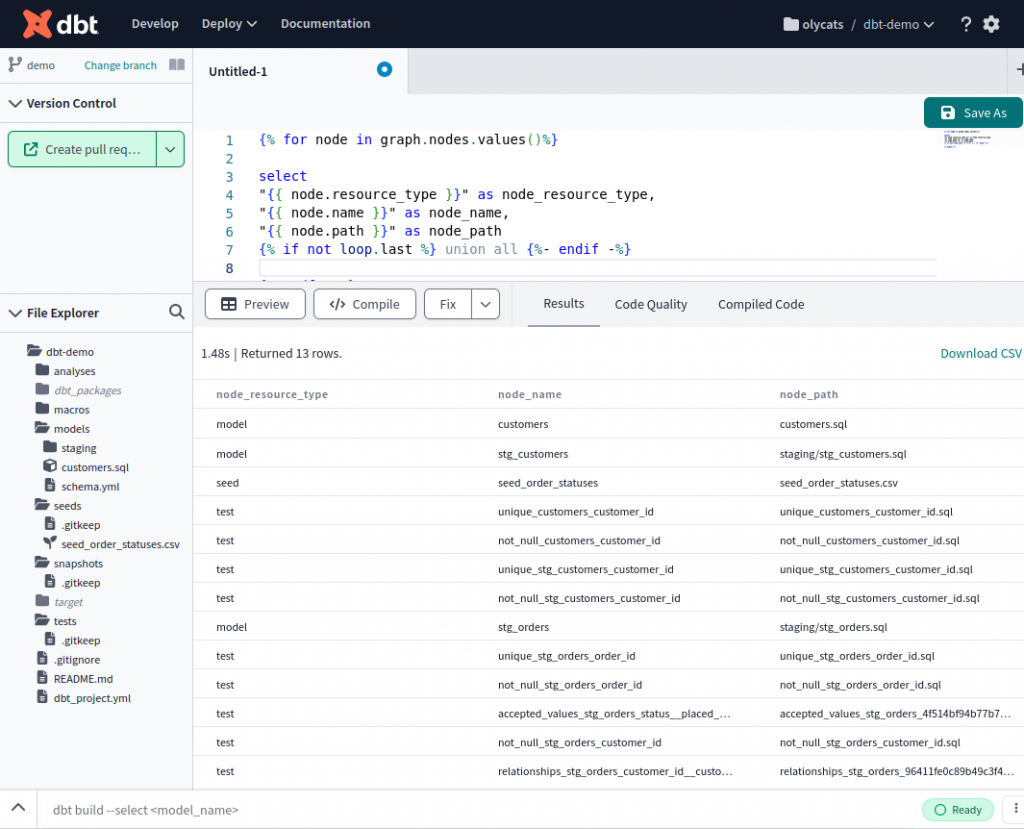The width and height of the screenshot is (1024, 829).
Task: Click the seed_order_statuses.csv seed icon
Action: (50, 543)
